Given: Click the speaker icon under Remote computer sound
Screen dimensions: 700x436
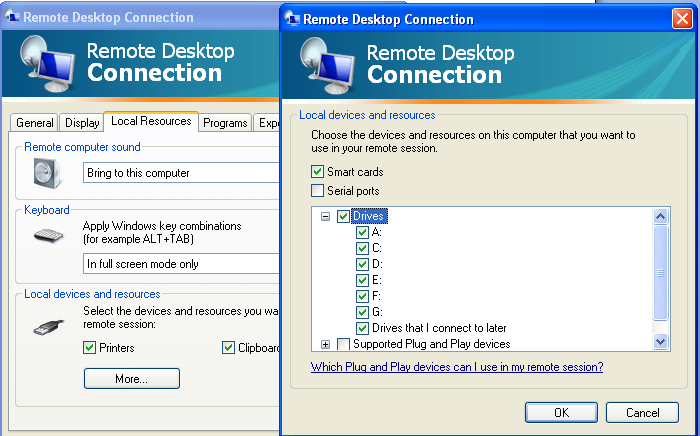Looking at the screenshot, I should (47, 174).
